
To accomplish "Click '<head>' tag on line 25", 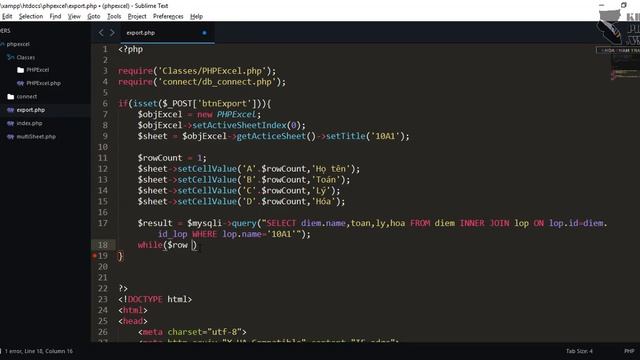I will 133,321.
